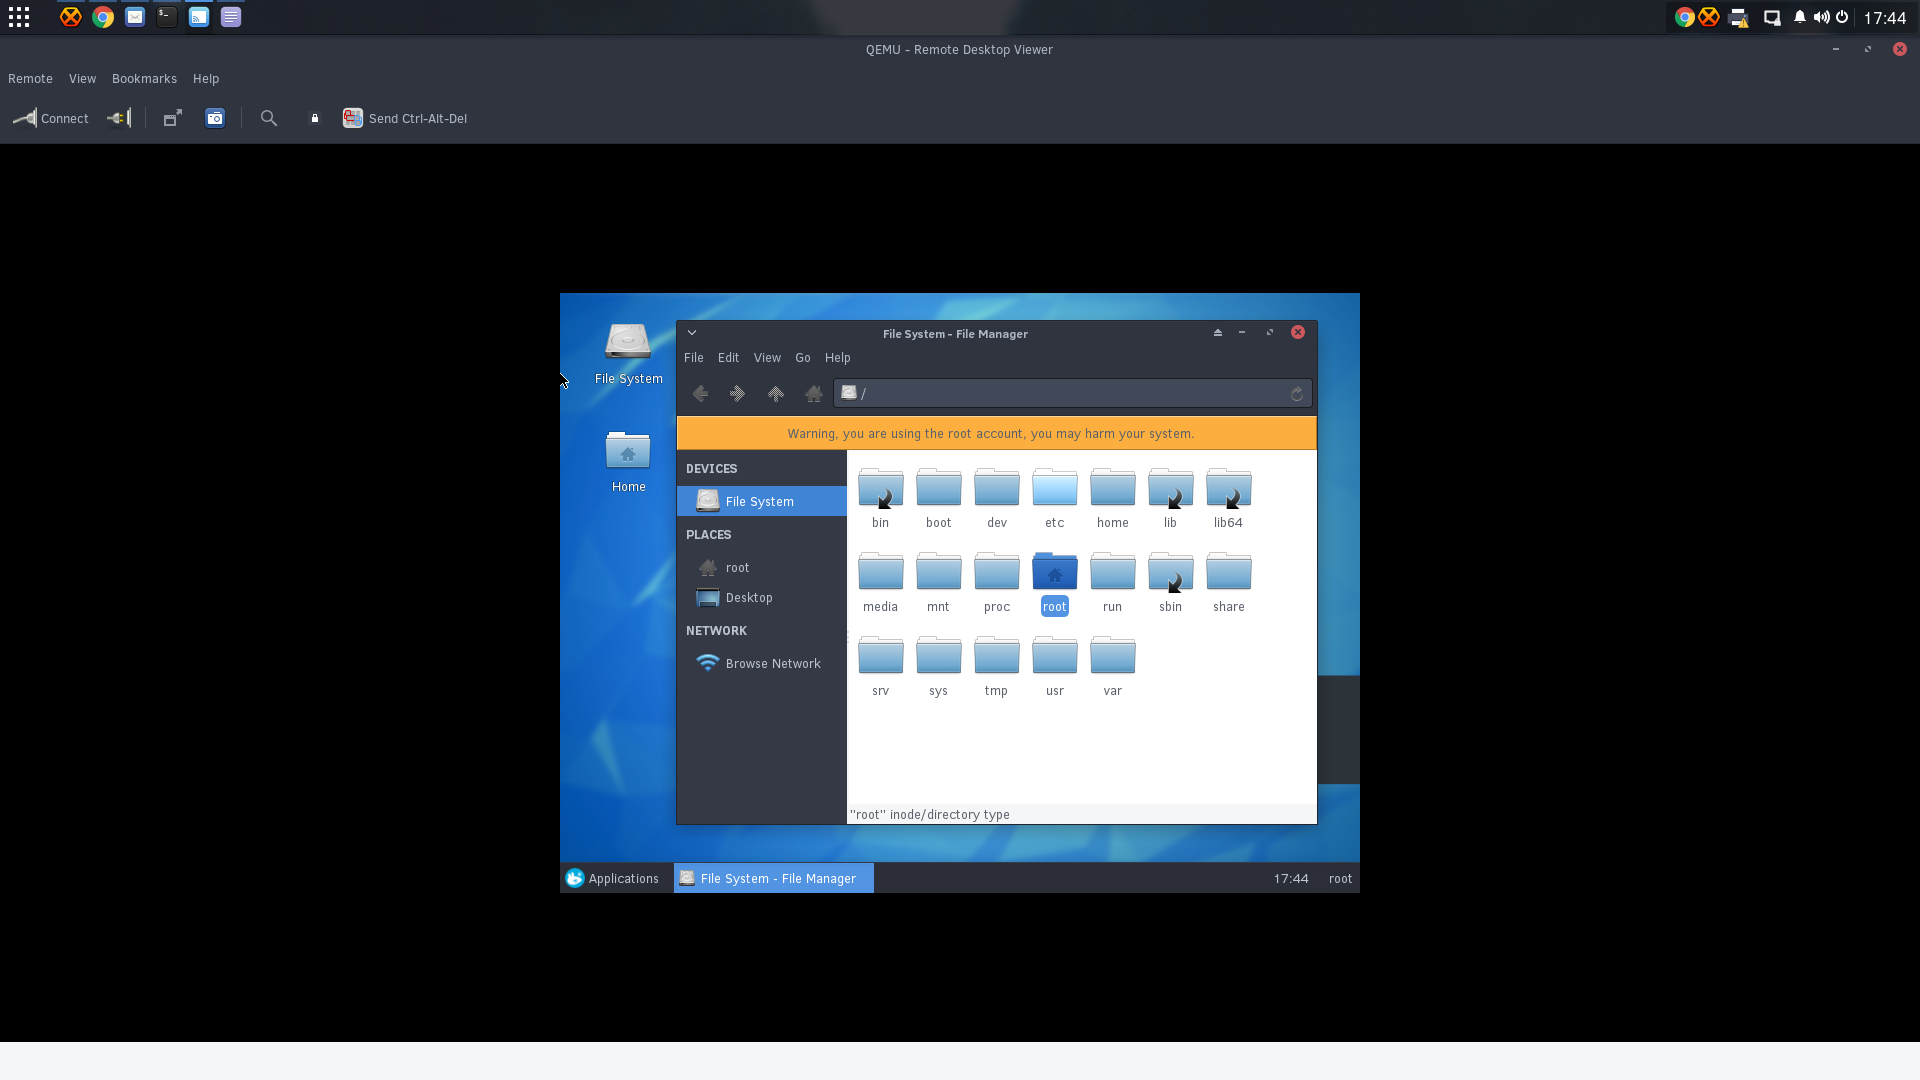Screen dimensions: 1920x1080
Task: Open Bookmarks menu in Desktop Viewer
Action: click(x=144, y=79)
